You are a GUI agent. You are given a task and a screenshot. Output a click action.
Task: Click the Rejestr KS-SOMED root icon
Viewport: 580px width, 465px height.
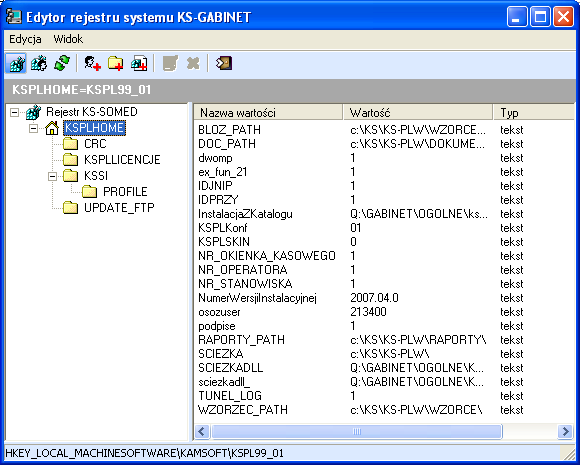pos(33,112)
